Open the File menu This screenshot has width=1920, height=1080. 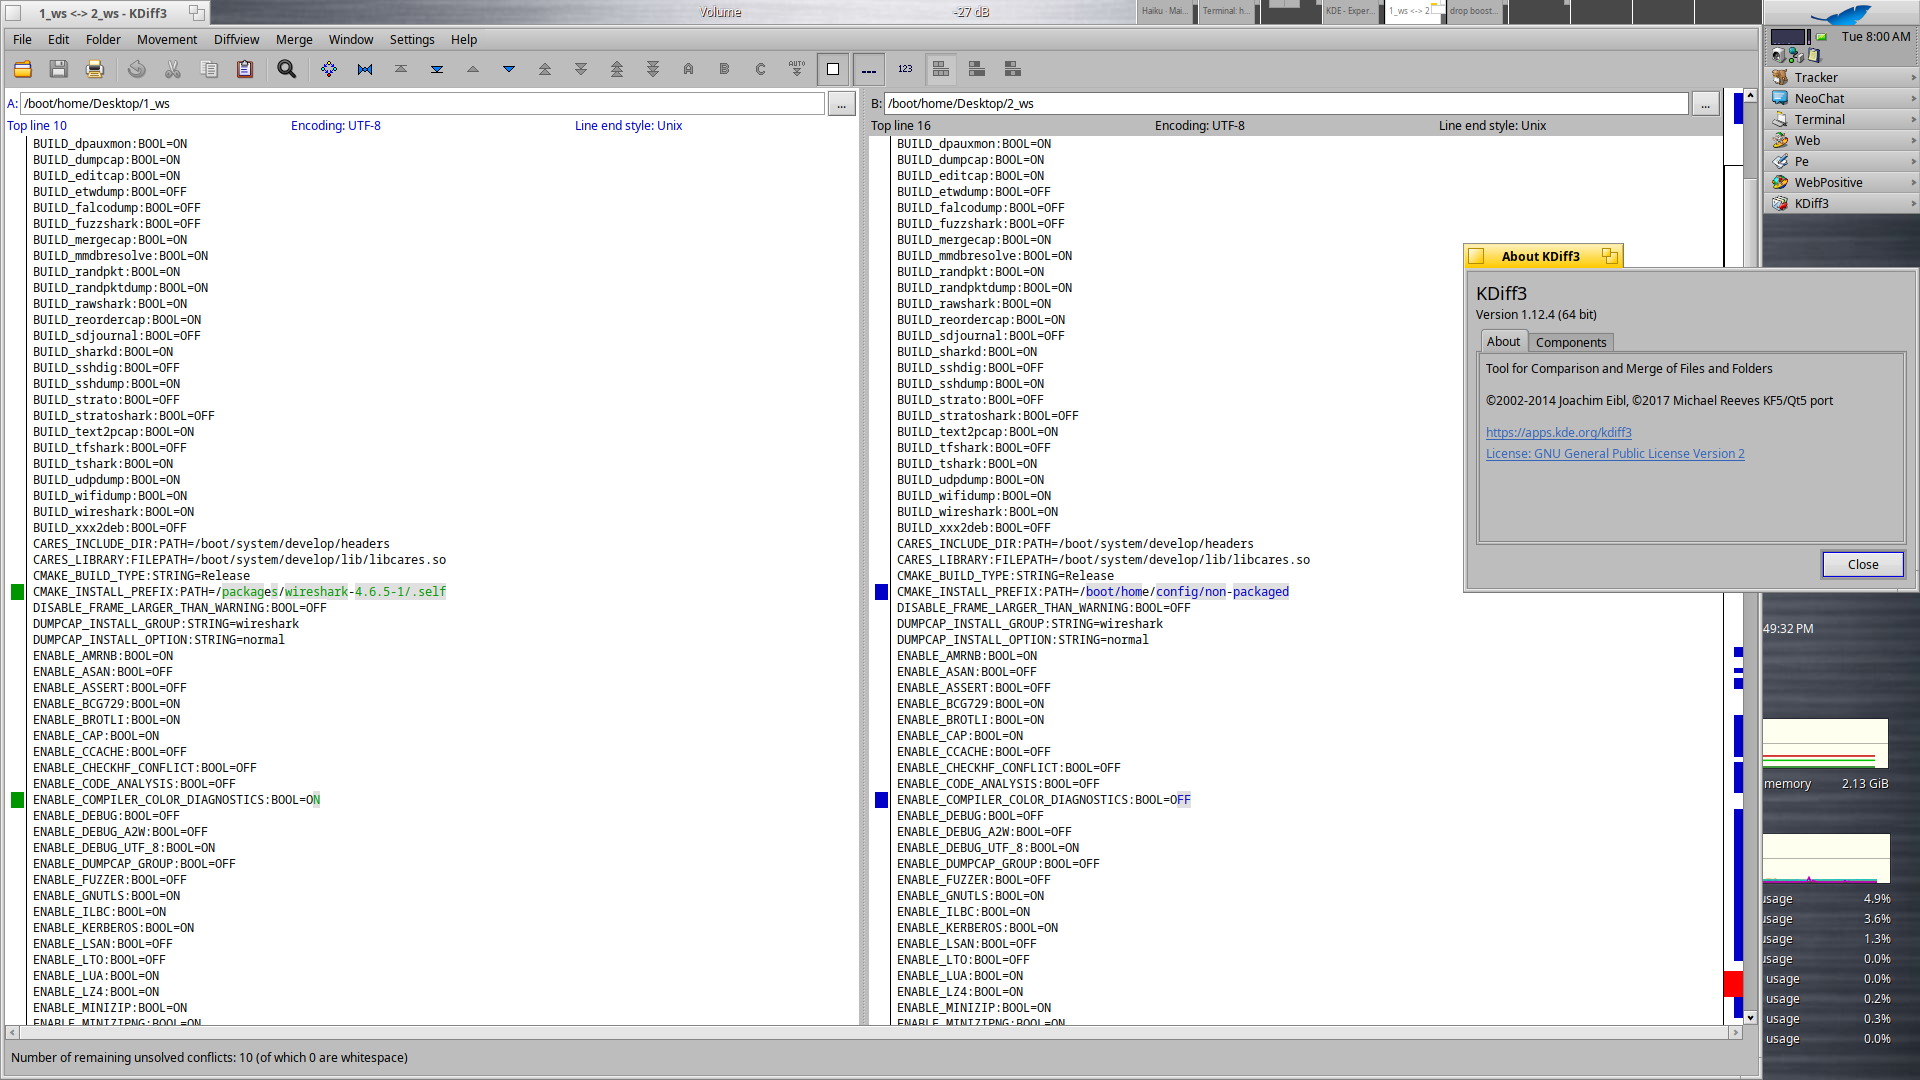(22, 39)
